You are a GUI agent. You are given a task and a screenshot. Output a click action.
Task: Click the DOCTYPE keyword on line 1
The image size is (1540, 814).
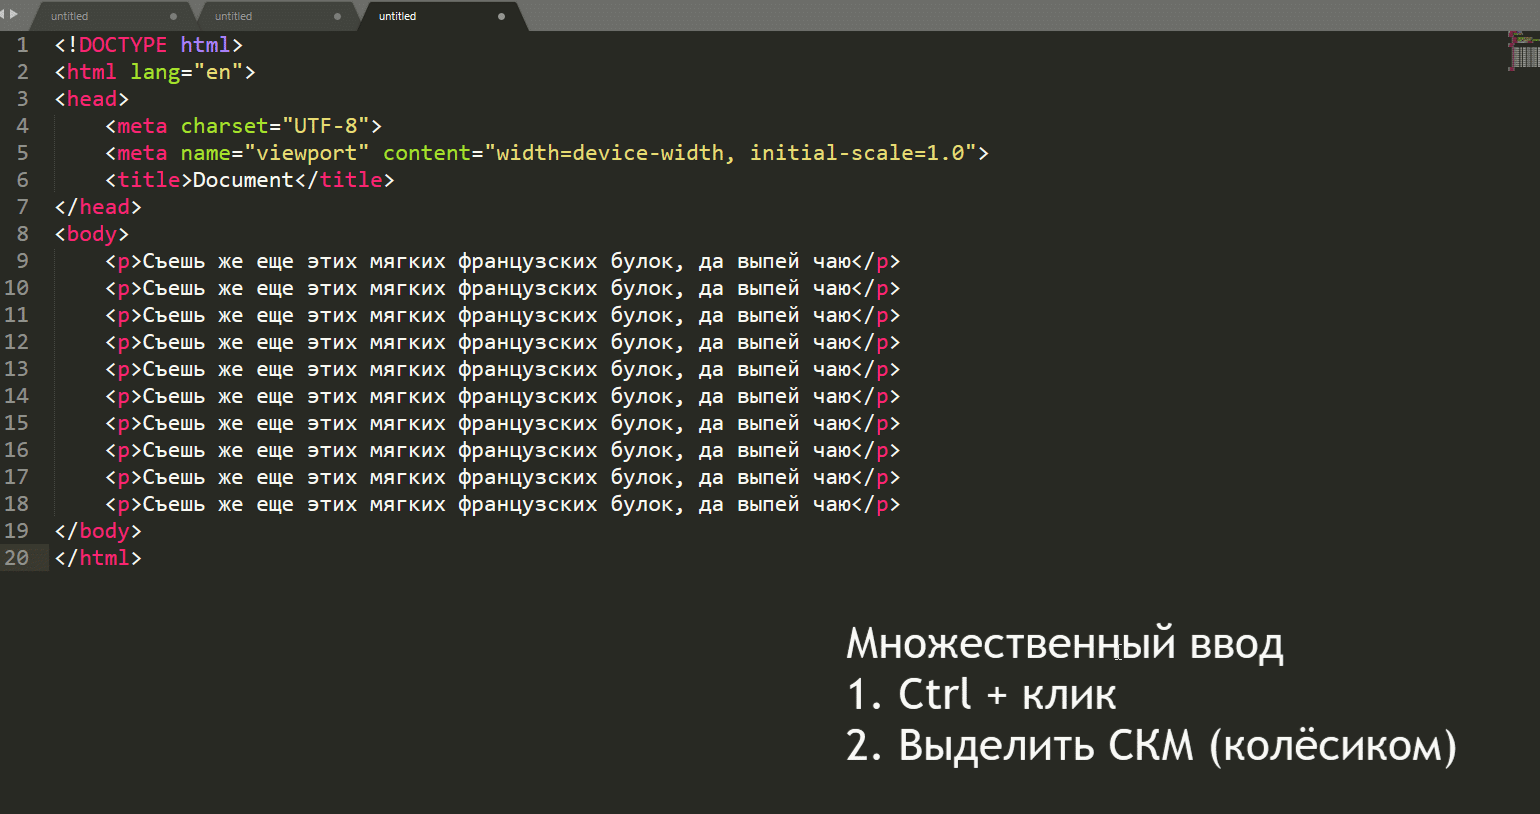tap(123, 45)
